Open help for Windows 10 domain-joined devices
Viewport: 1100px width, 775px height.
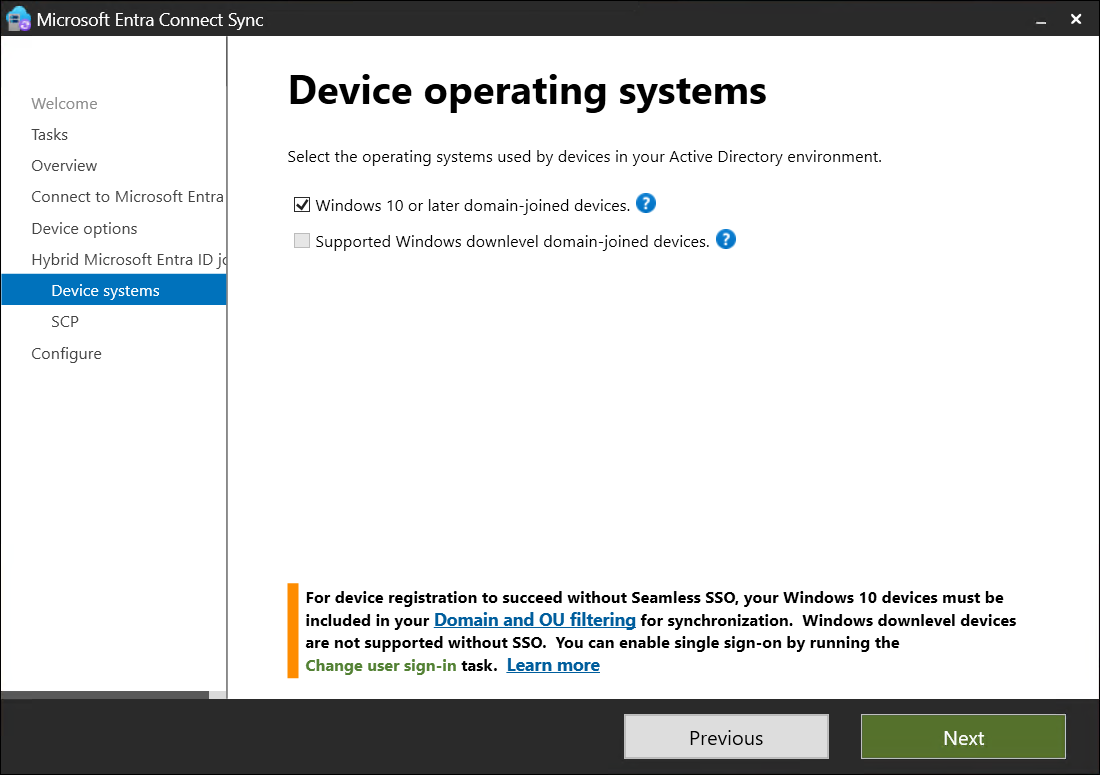[x=646, y=204]
